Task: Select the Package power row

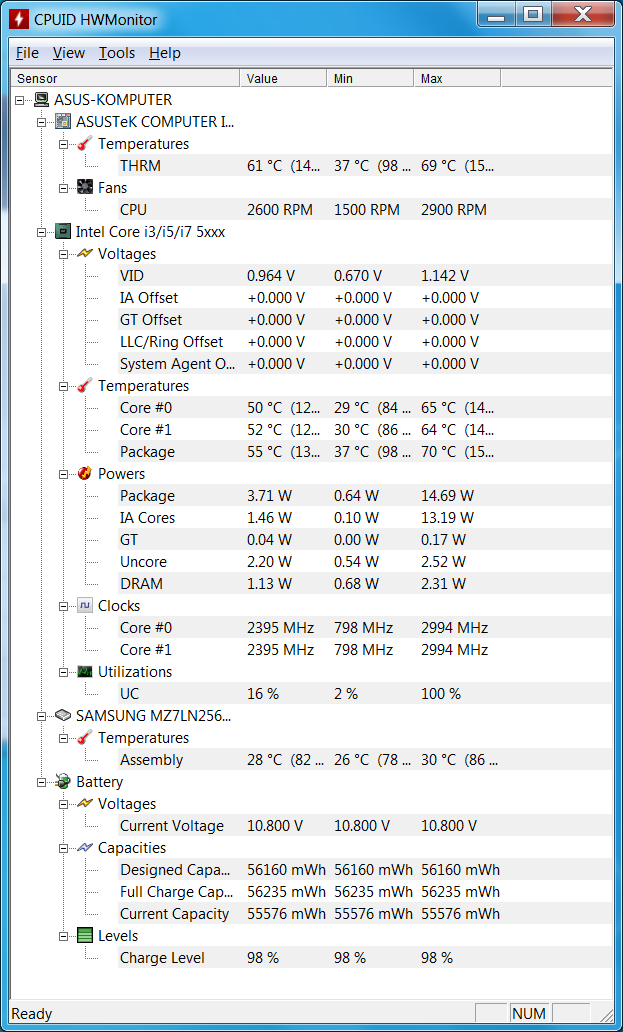Action: click(309, 496)
